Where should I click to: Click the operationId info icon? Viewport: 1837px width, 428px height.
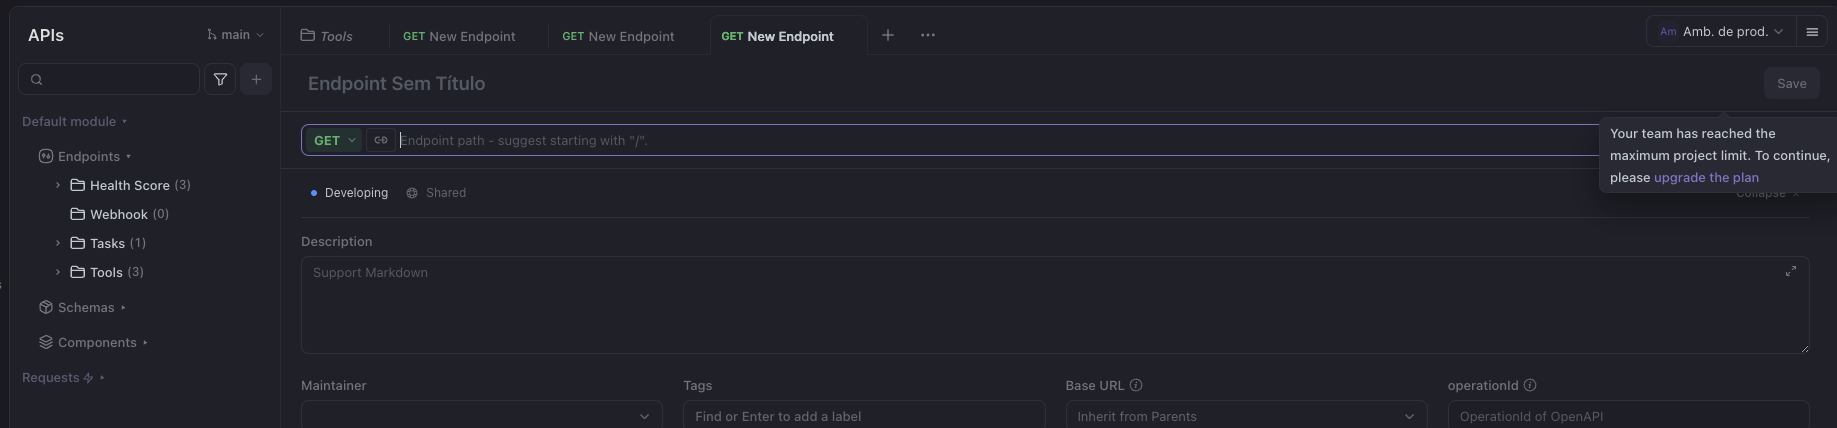point(1530,385)
